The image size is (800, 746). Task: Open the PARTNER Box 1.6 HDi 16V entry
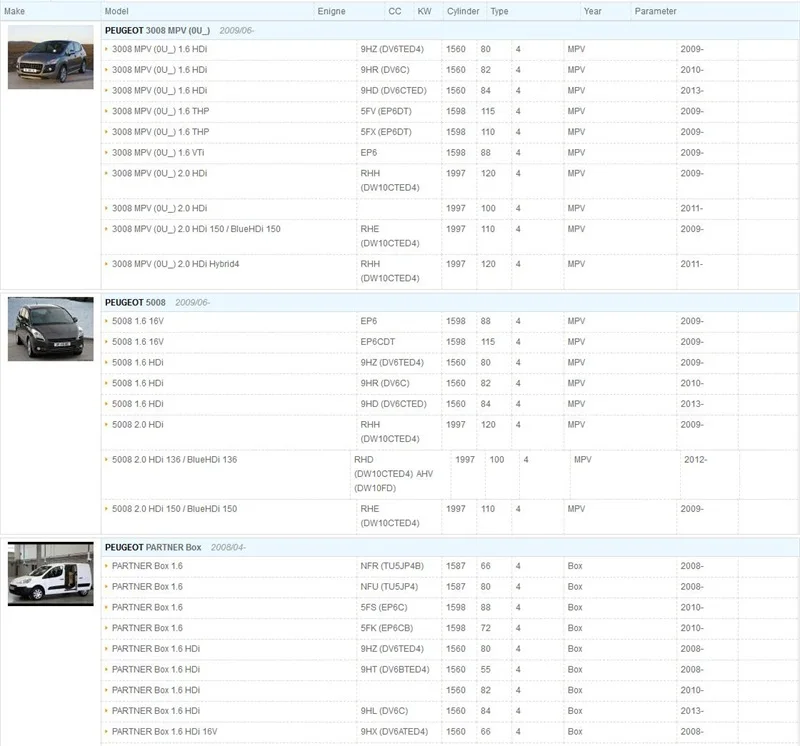[x=165, y=732]
